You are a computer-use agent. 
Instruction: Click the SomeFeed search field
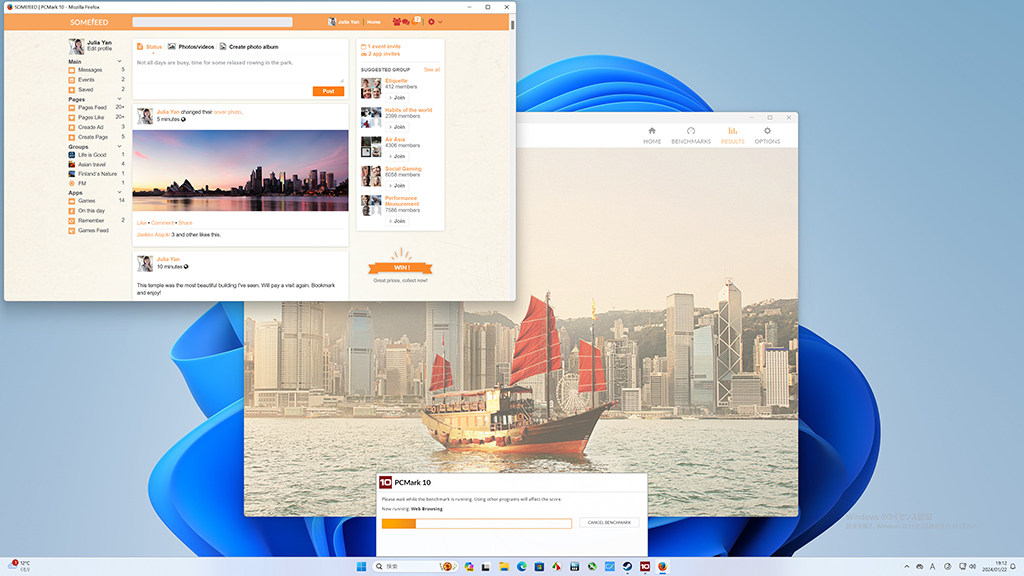coord(212,22)
